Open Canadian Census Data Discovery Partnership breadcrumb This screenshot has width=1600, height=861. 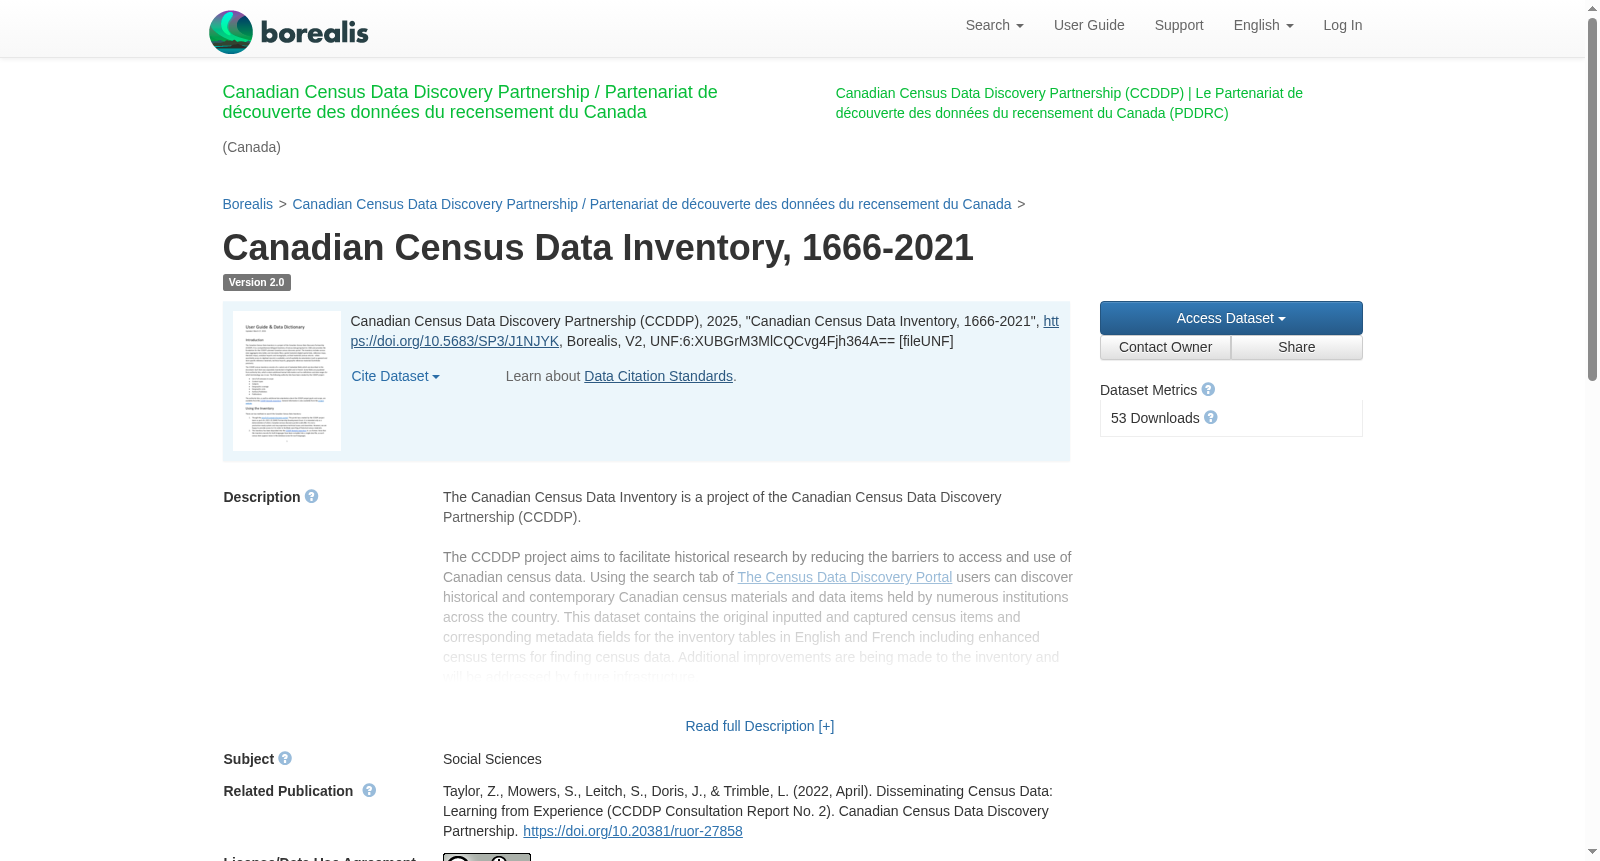[652, 204]
